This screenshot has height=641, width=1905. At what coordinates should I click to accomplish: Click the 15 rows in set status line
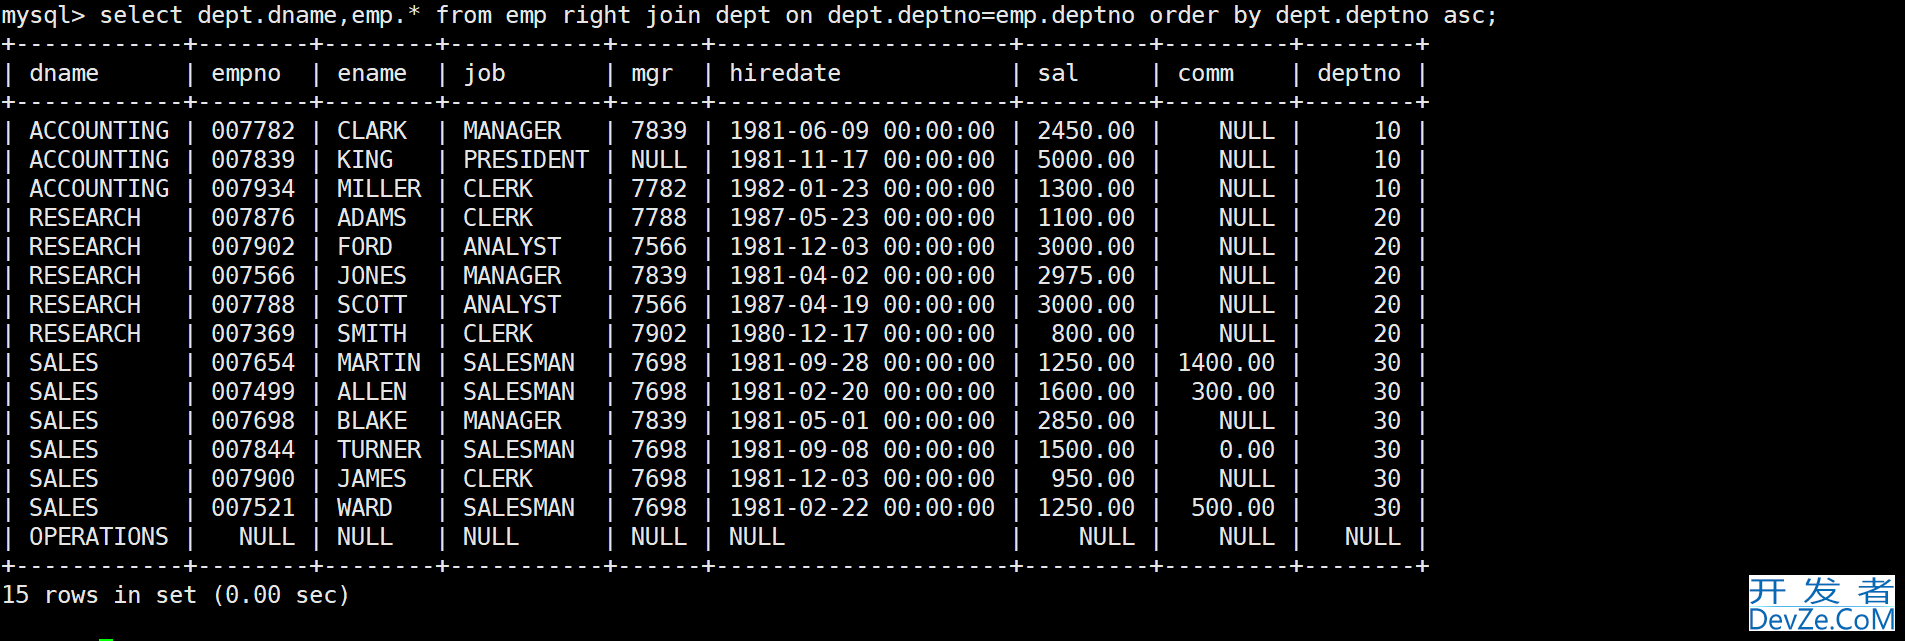coord(175,595)
